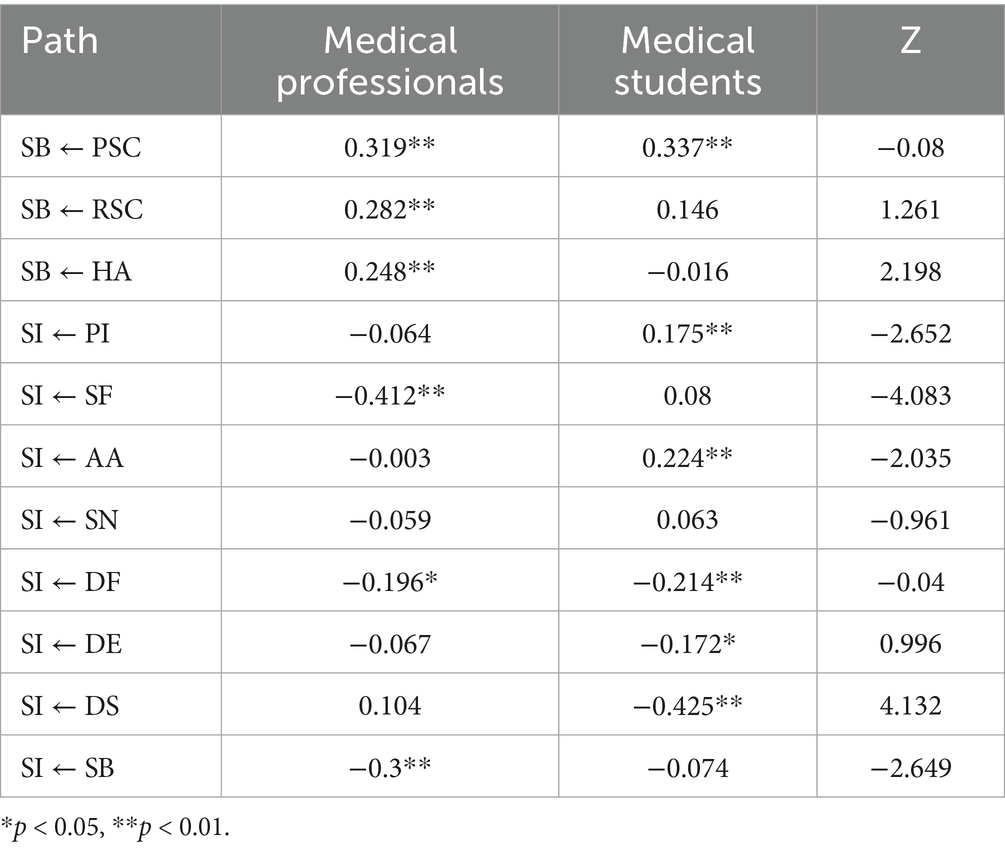
Task: Click the −0.412** cell for SI ← SF
Action: coord(390,394)
